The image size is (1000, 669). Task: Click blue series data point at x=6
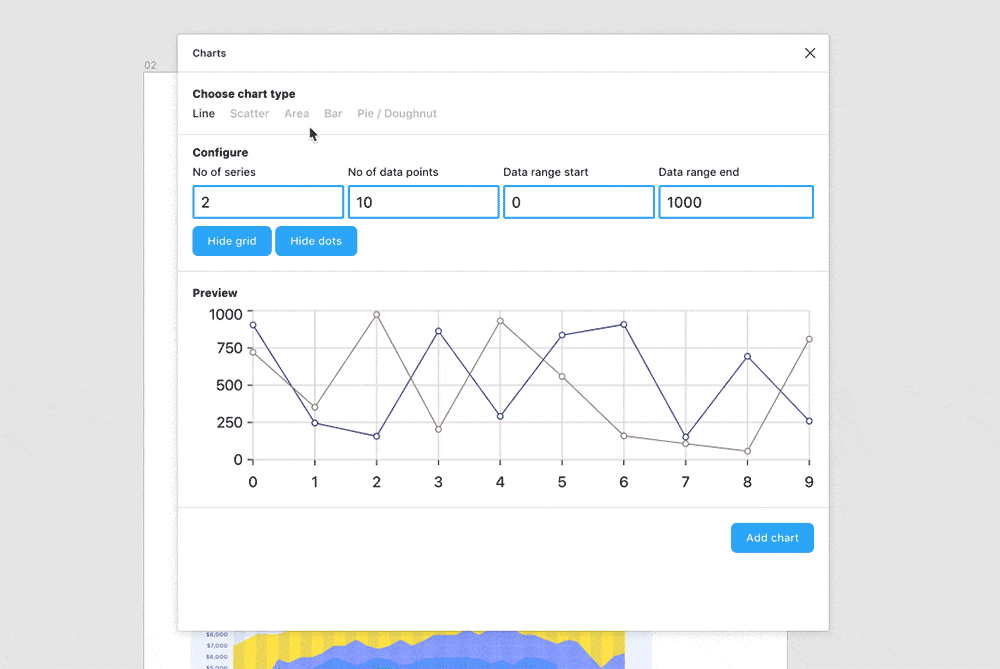pos(624,325)
